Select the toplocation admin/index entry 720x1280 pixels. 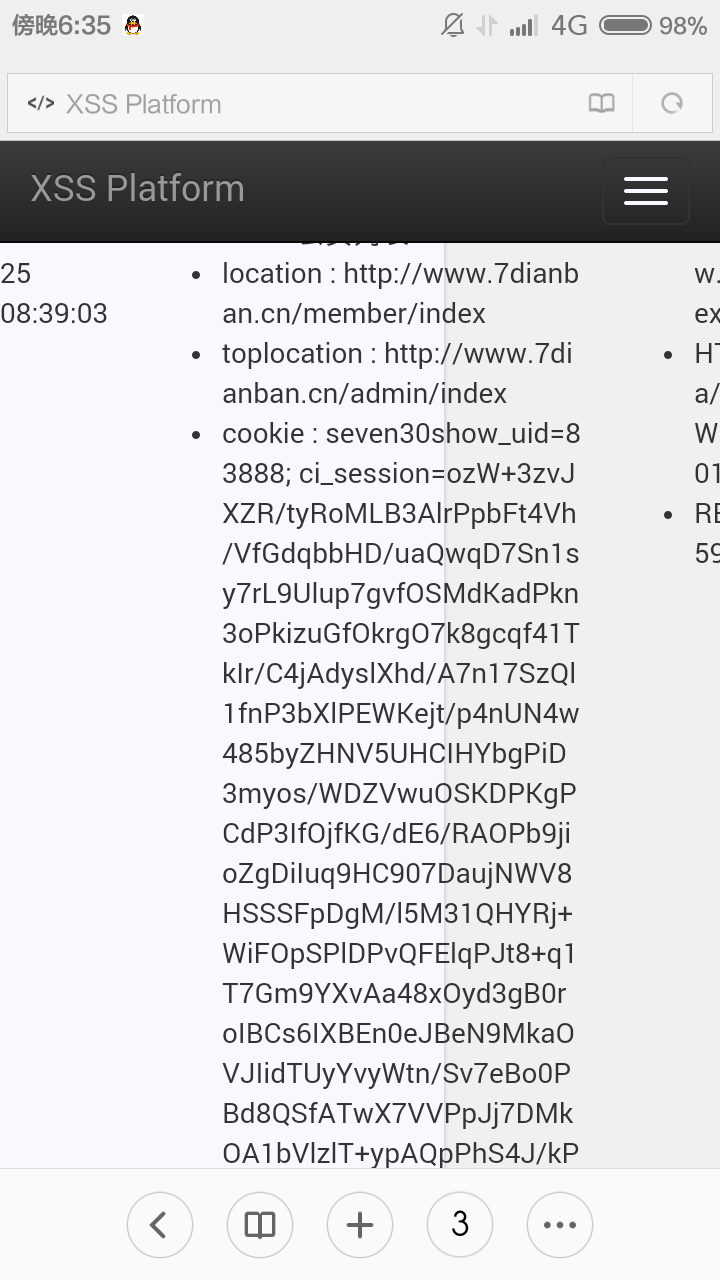[398, 373]
